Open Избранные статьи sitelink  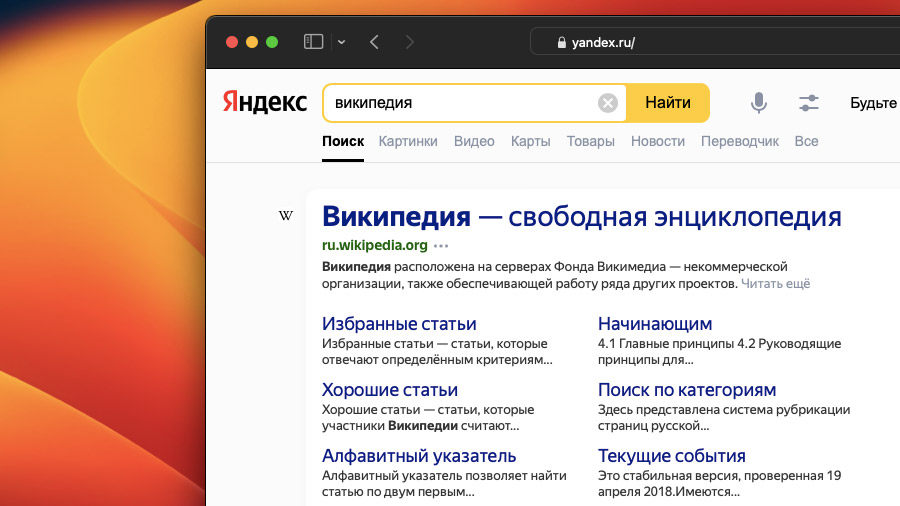tap(399, 324)
